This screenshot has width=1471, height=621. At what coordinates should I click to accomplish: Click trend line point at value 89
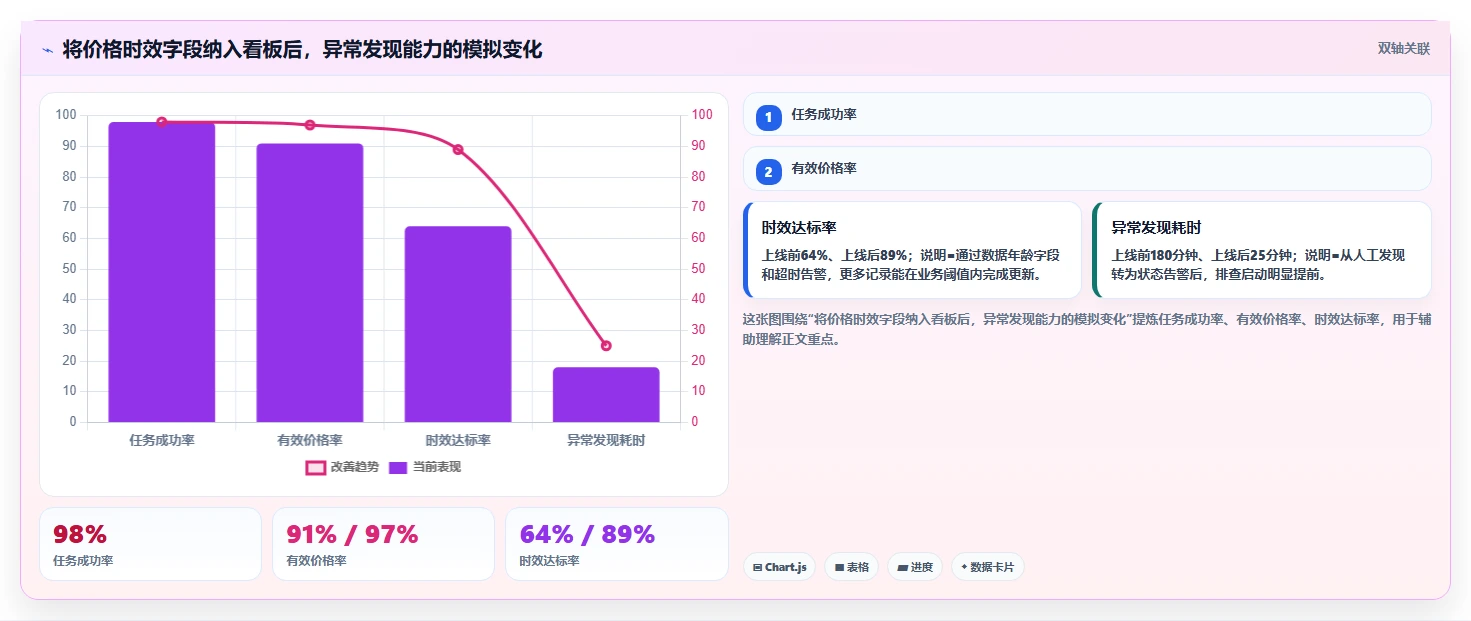coord(458,149)
